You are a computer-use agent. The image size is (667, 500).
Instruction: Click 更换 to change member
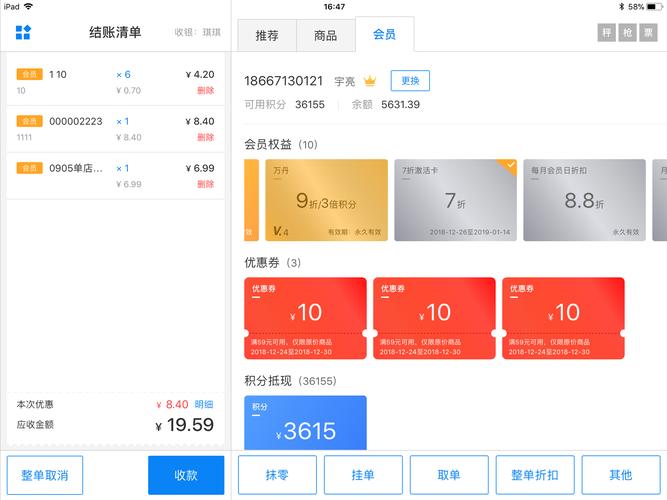click(410, 81)
